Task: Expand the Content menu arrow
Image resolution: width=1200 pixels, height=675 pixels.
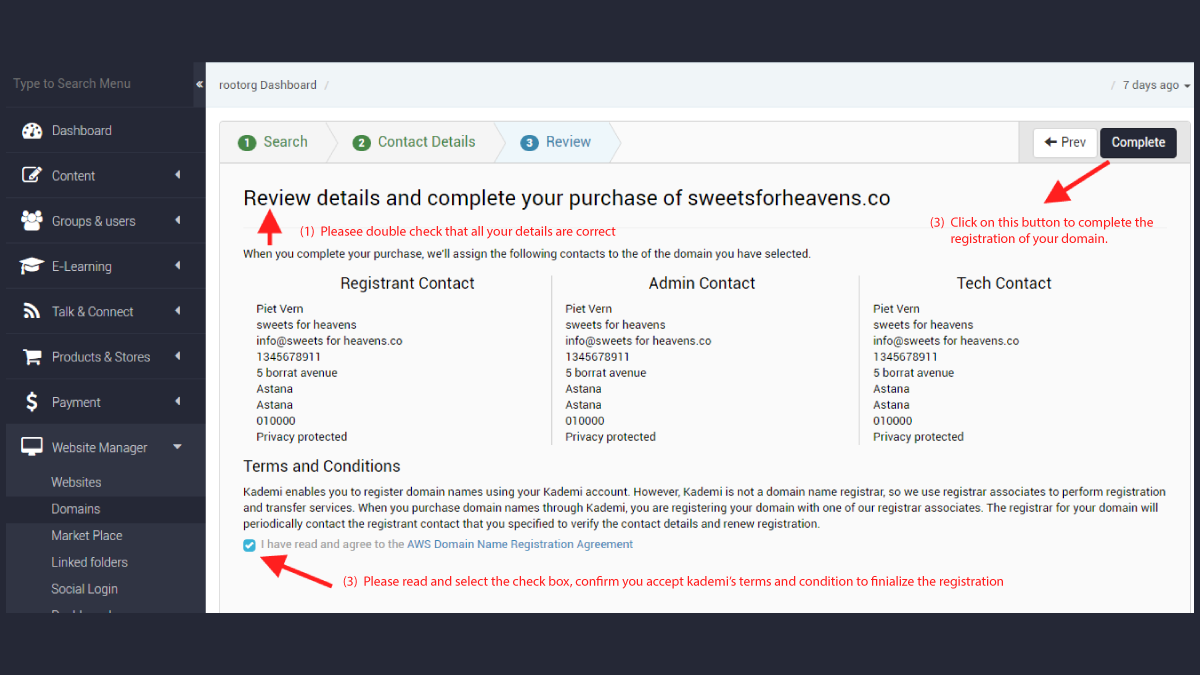Action: pos(178,175)
